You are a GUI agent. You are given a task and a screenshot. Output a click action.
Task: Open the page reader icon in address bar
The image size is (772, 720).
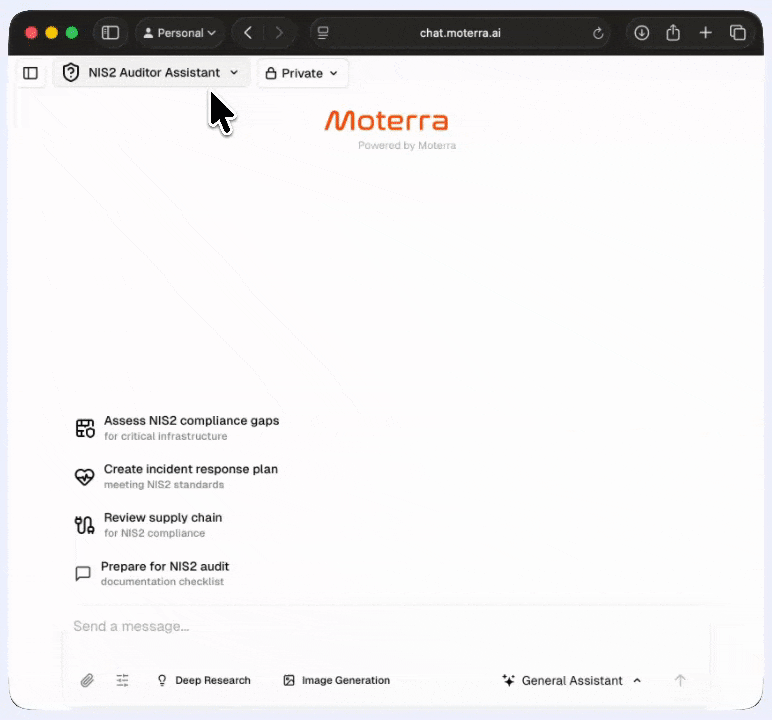tap(323, 33)
